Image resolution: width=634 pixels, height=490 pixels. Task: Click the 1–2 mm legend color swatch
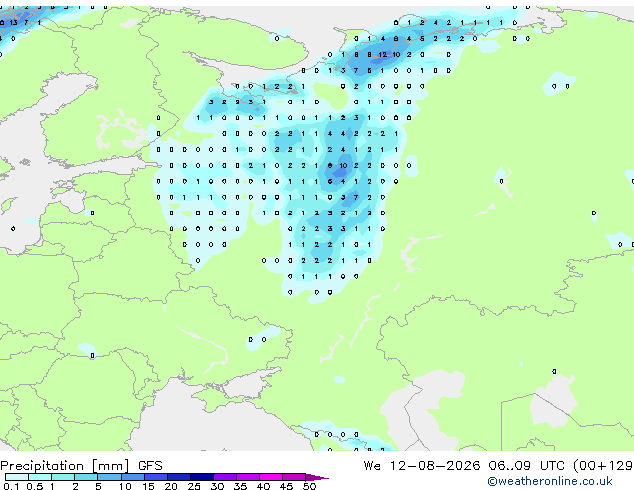63,477
